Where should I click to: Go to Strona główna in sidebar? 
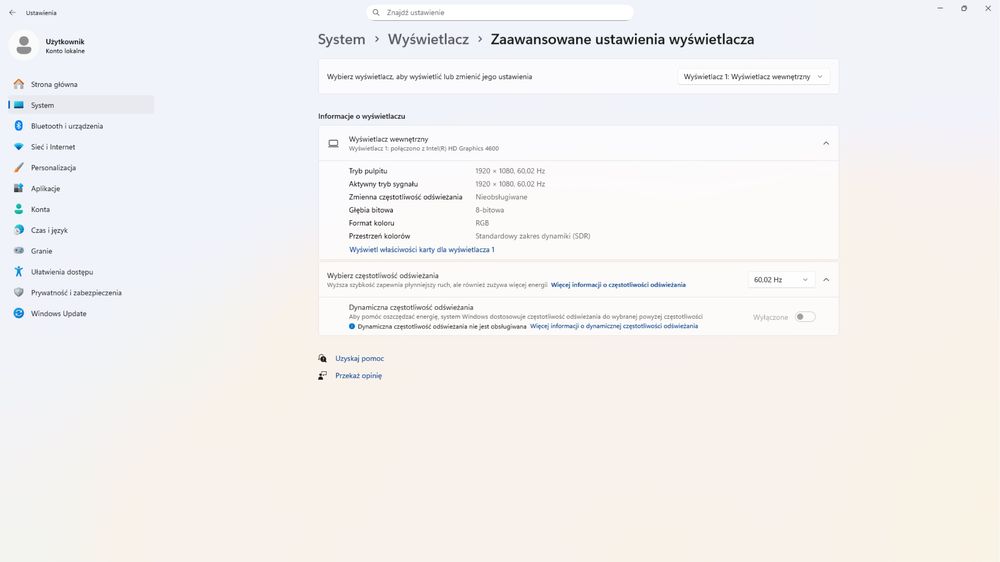(54, 84)
